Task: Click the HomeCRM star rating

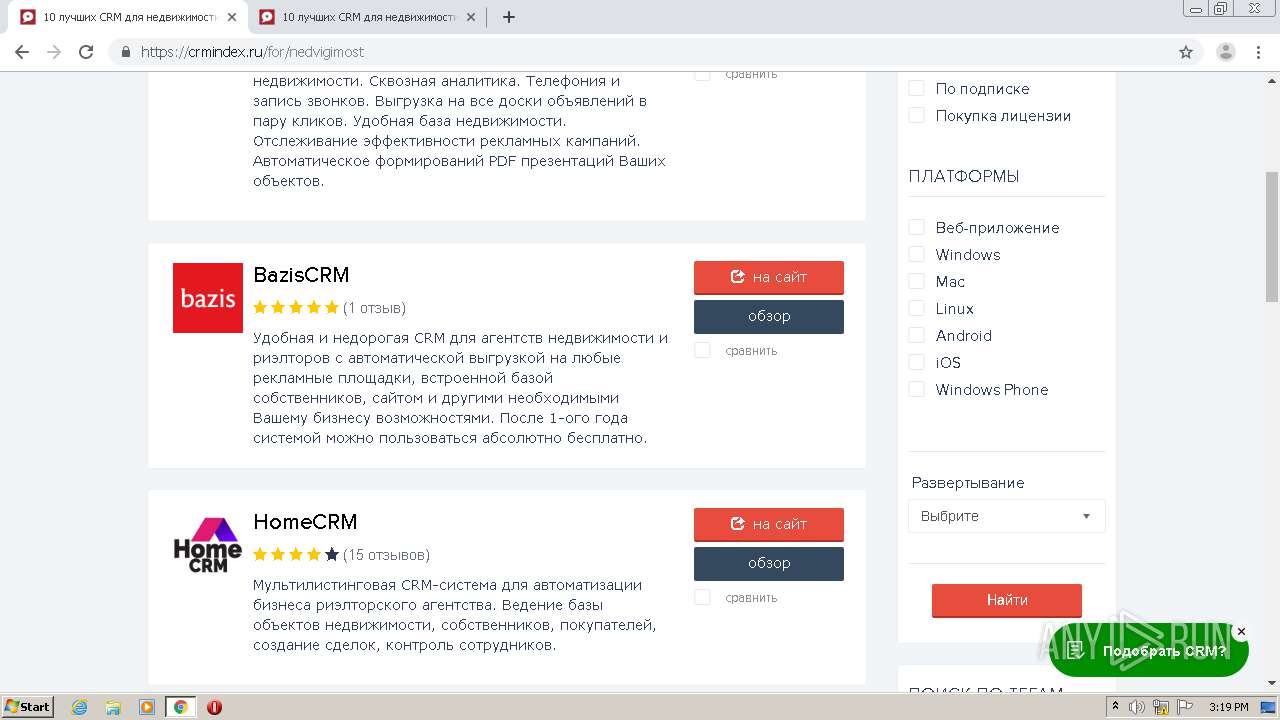Action: [296, 555]
